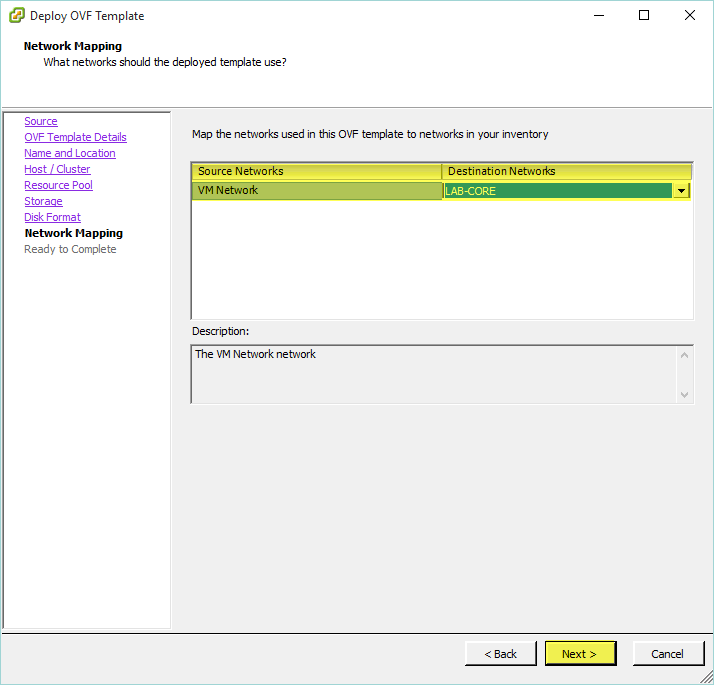This screenshot has height=685, width=714.
Task: Click the Destination Networks column header
Action: [x=566, y=171]
